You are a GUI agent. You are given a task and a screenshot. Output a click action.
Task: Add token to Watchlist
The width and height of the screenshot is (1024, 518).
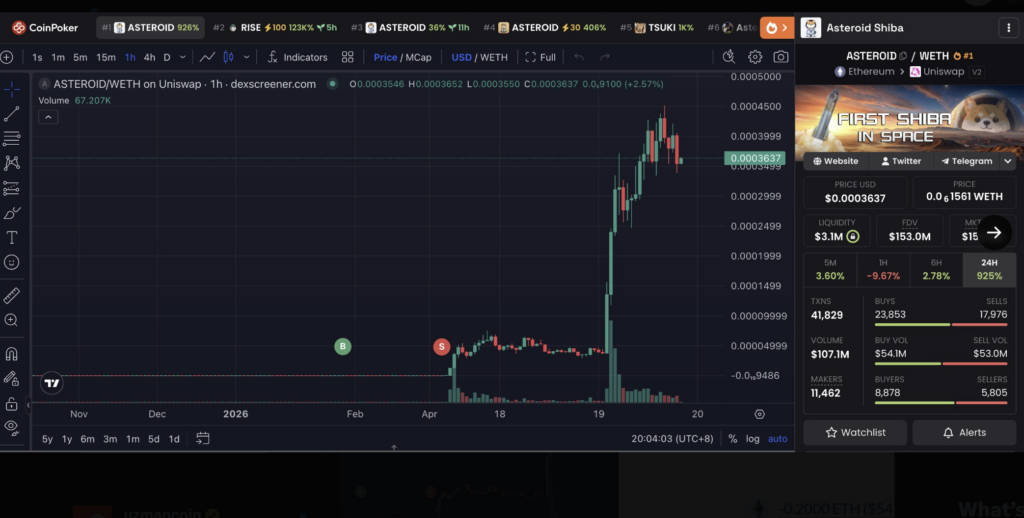point(855,433)
